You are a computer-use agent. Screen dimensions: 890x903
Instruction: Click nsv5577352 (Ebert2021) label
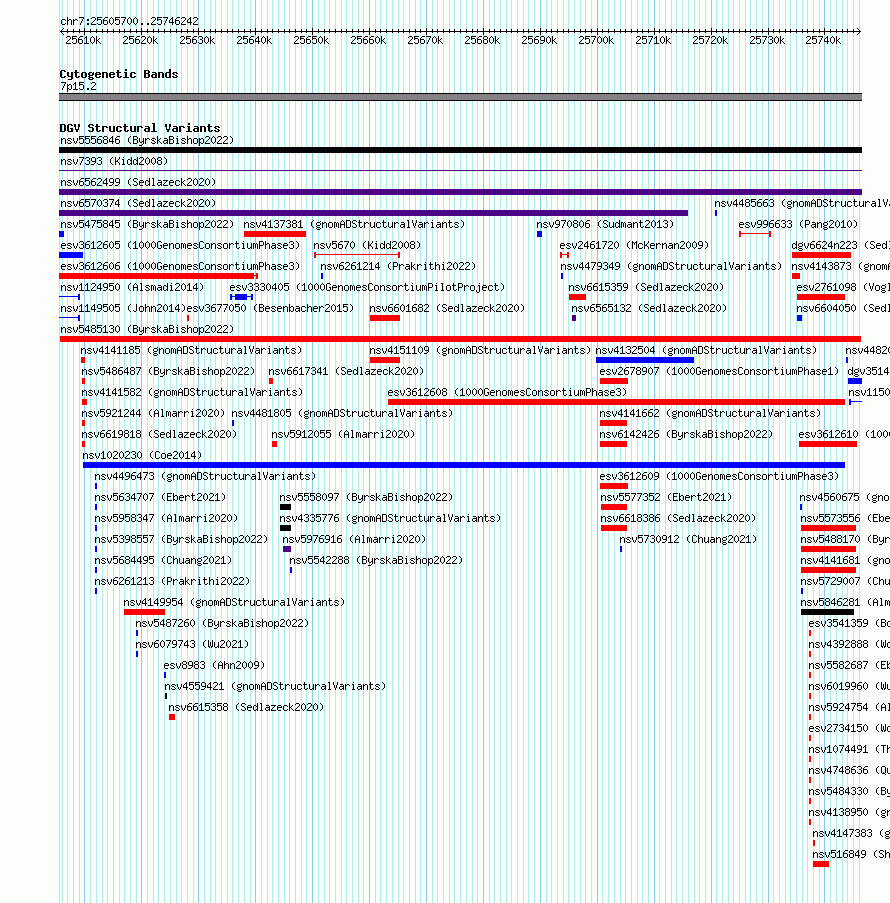666,498
